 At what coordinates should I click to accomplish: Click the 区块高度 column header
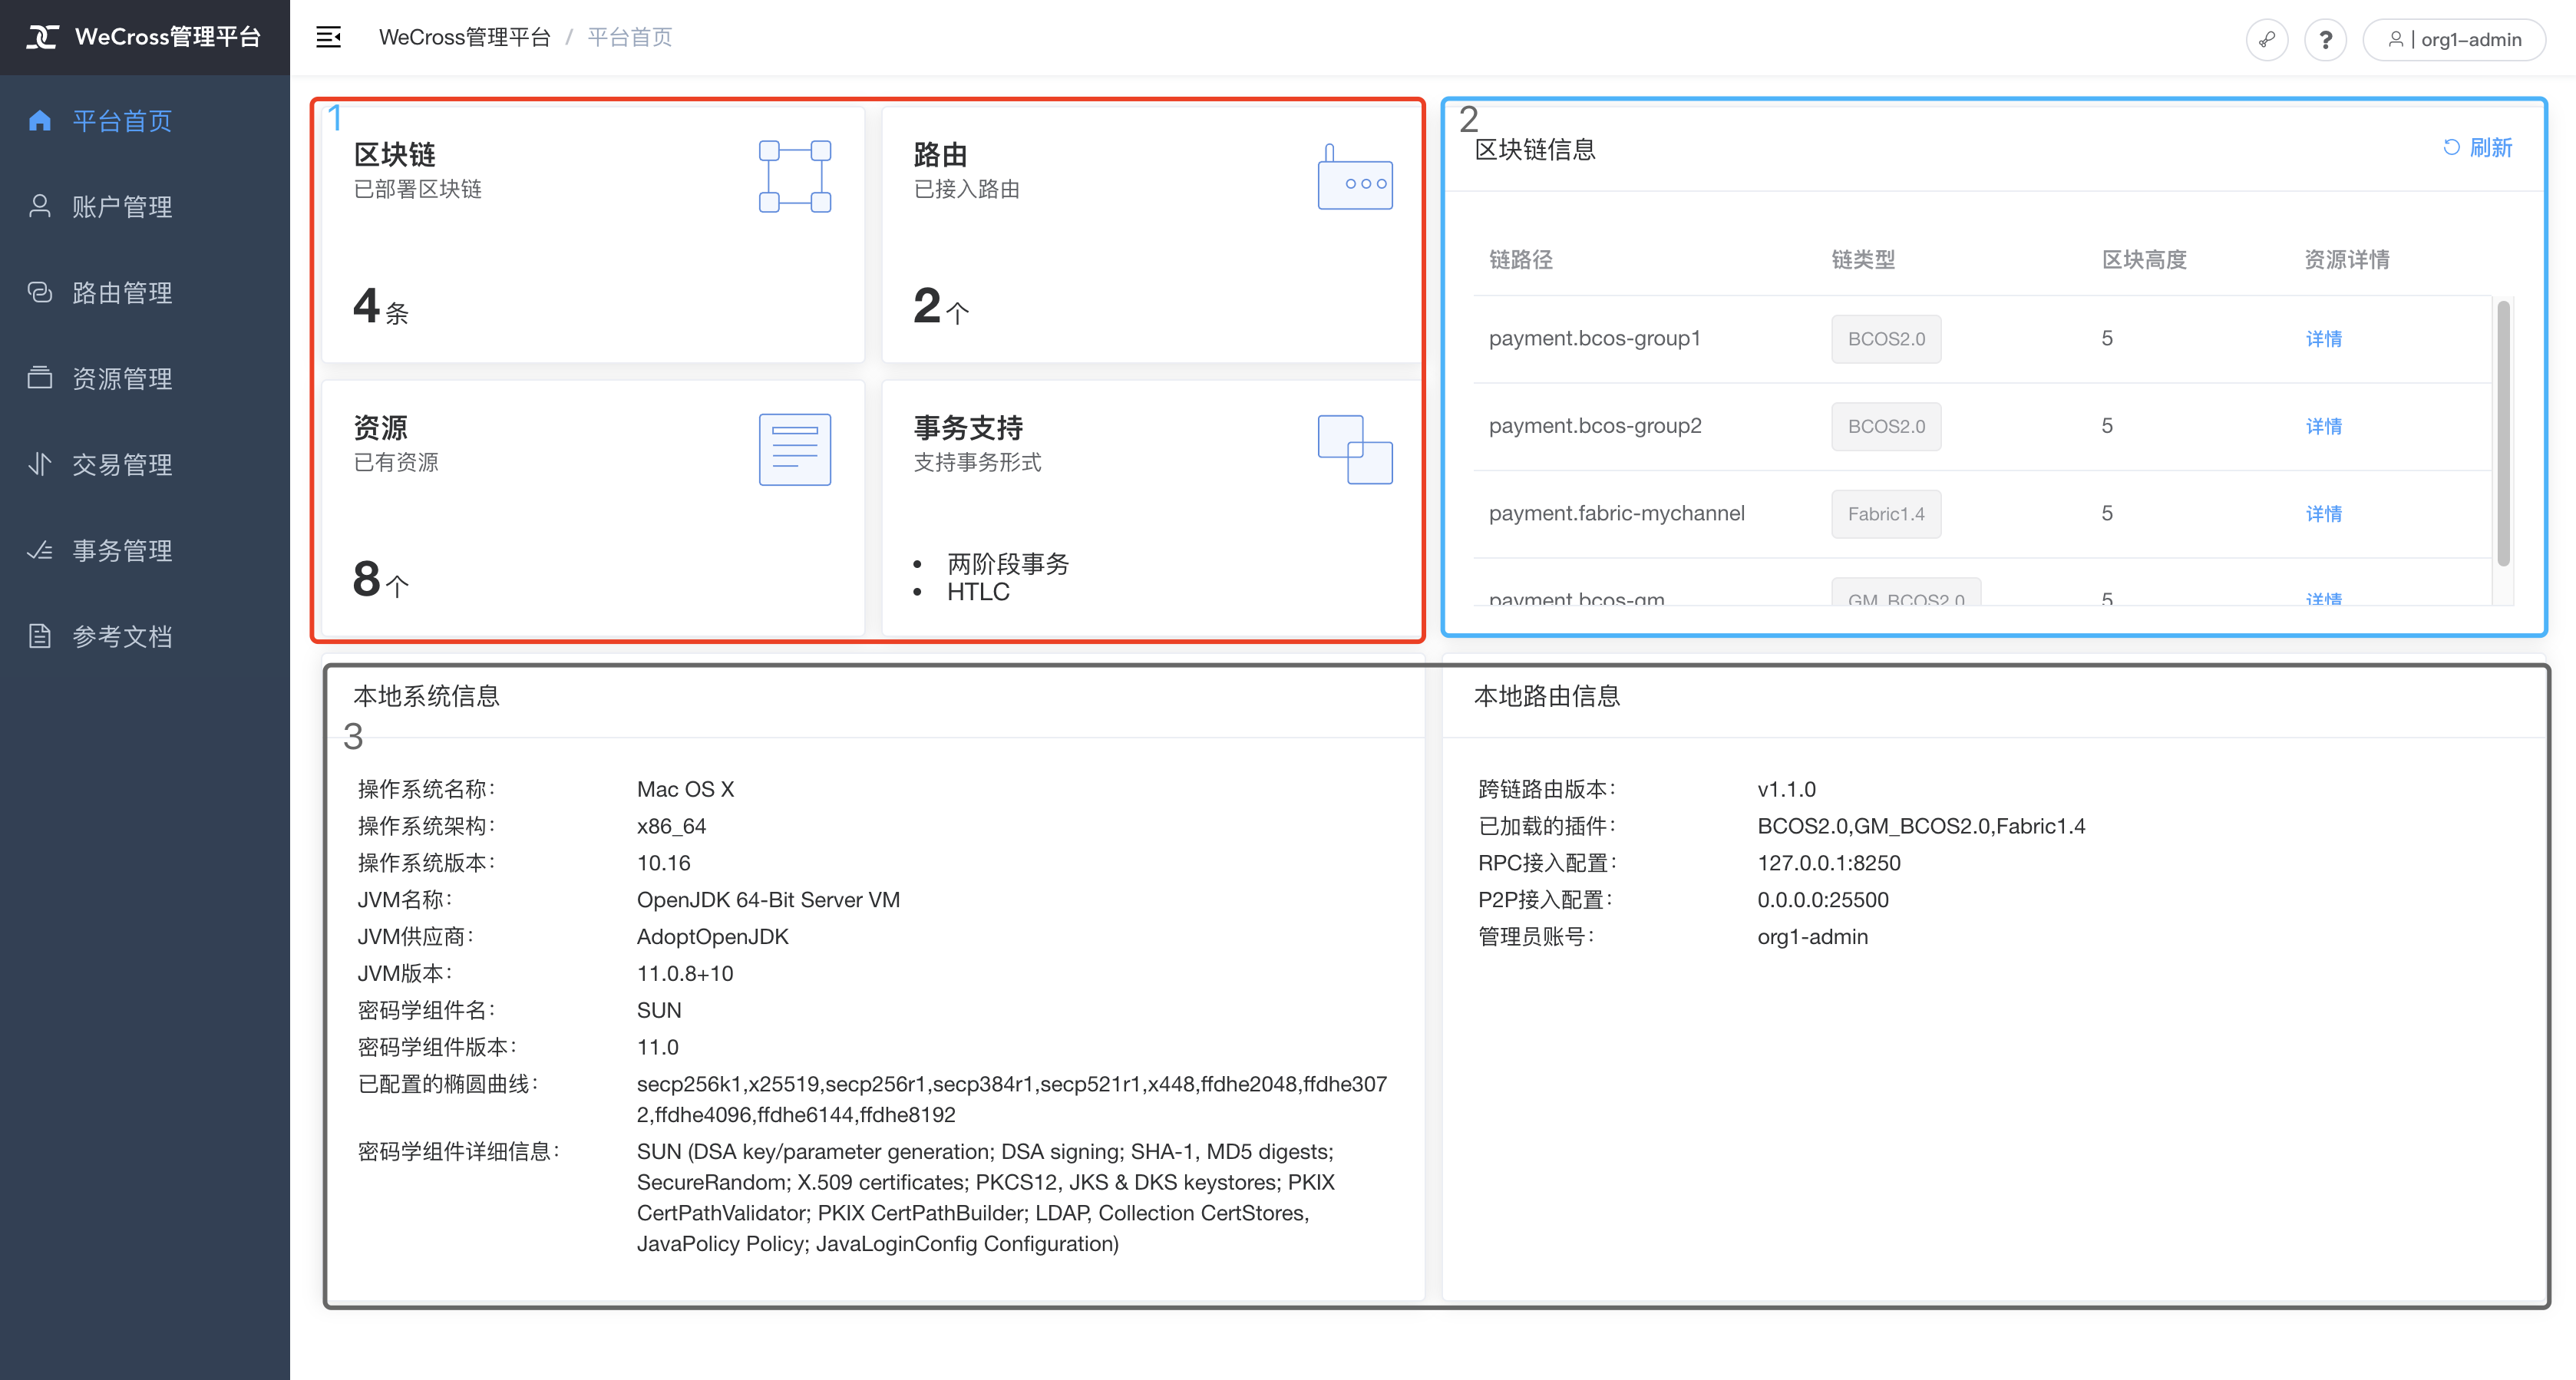(2144, 260)
